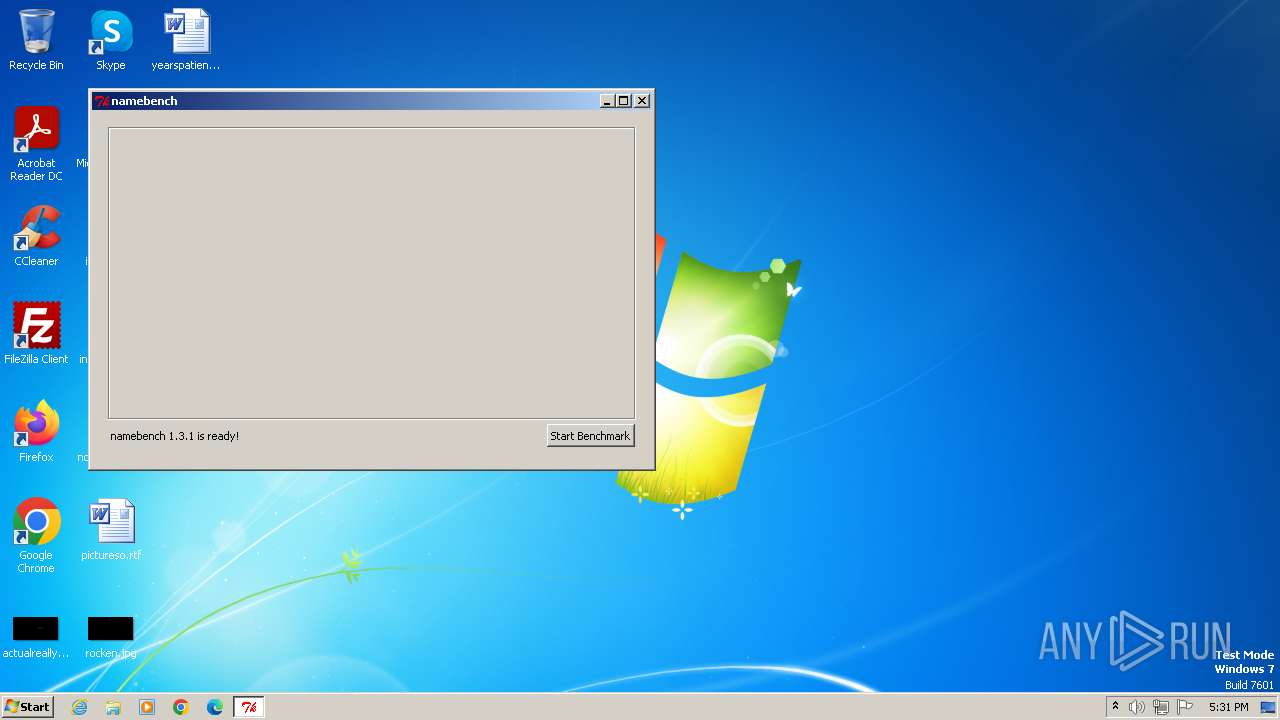The image size is (1280, 720).
Task: Select the yearspatien Word document icon
Action: [x=186, y=40]
